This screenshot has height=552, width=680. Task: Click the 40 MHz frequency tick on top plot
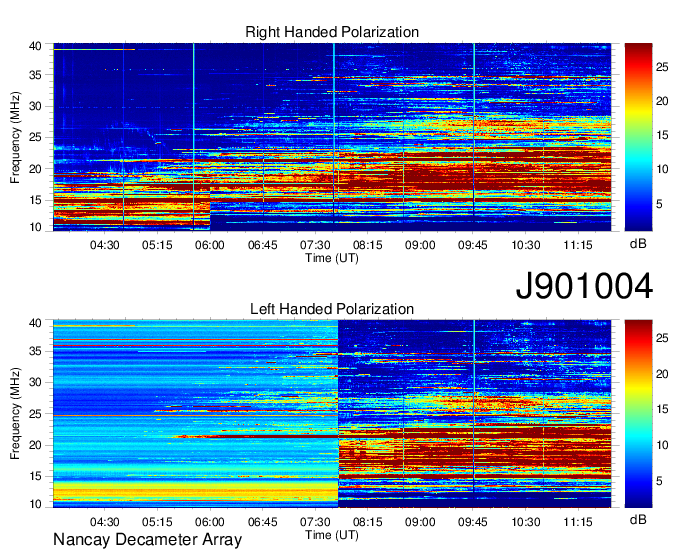coord(36,46)
